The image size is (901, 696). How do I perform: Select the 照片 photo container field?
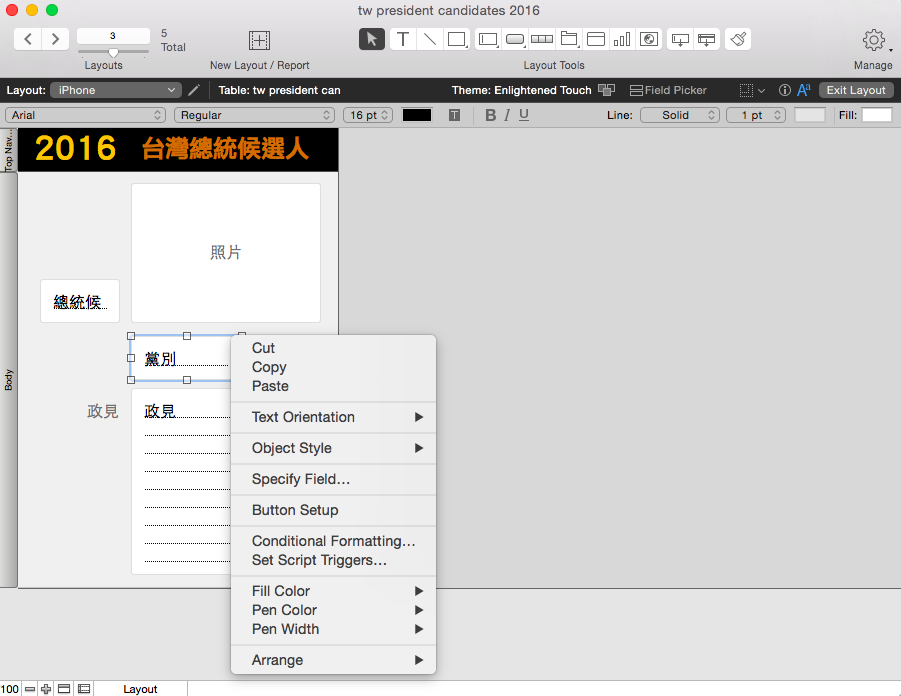[x=226, y=253]
